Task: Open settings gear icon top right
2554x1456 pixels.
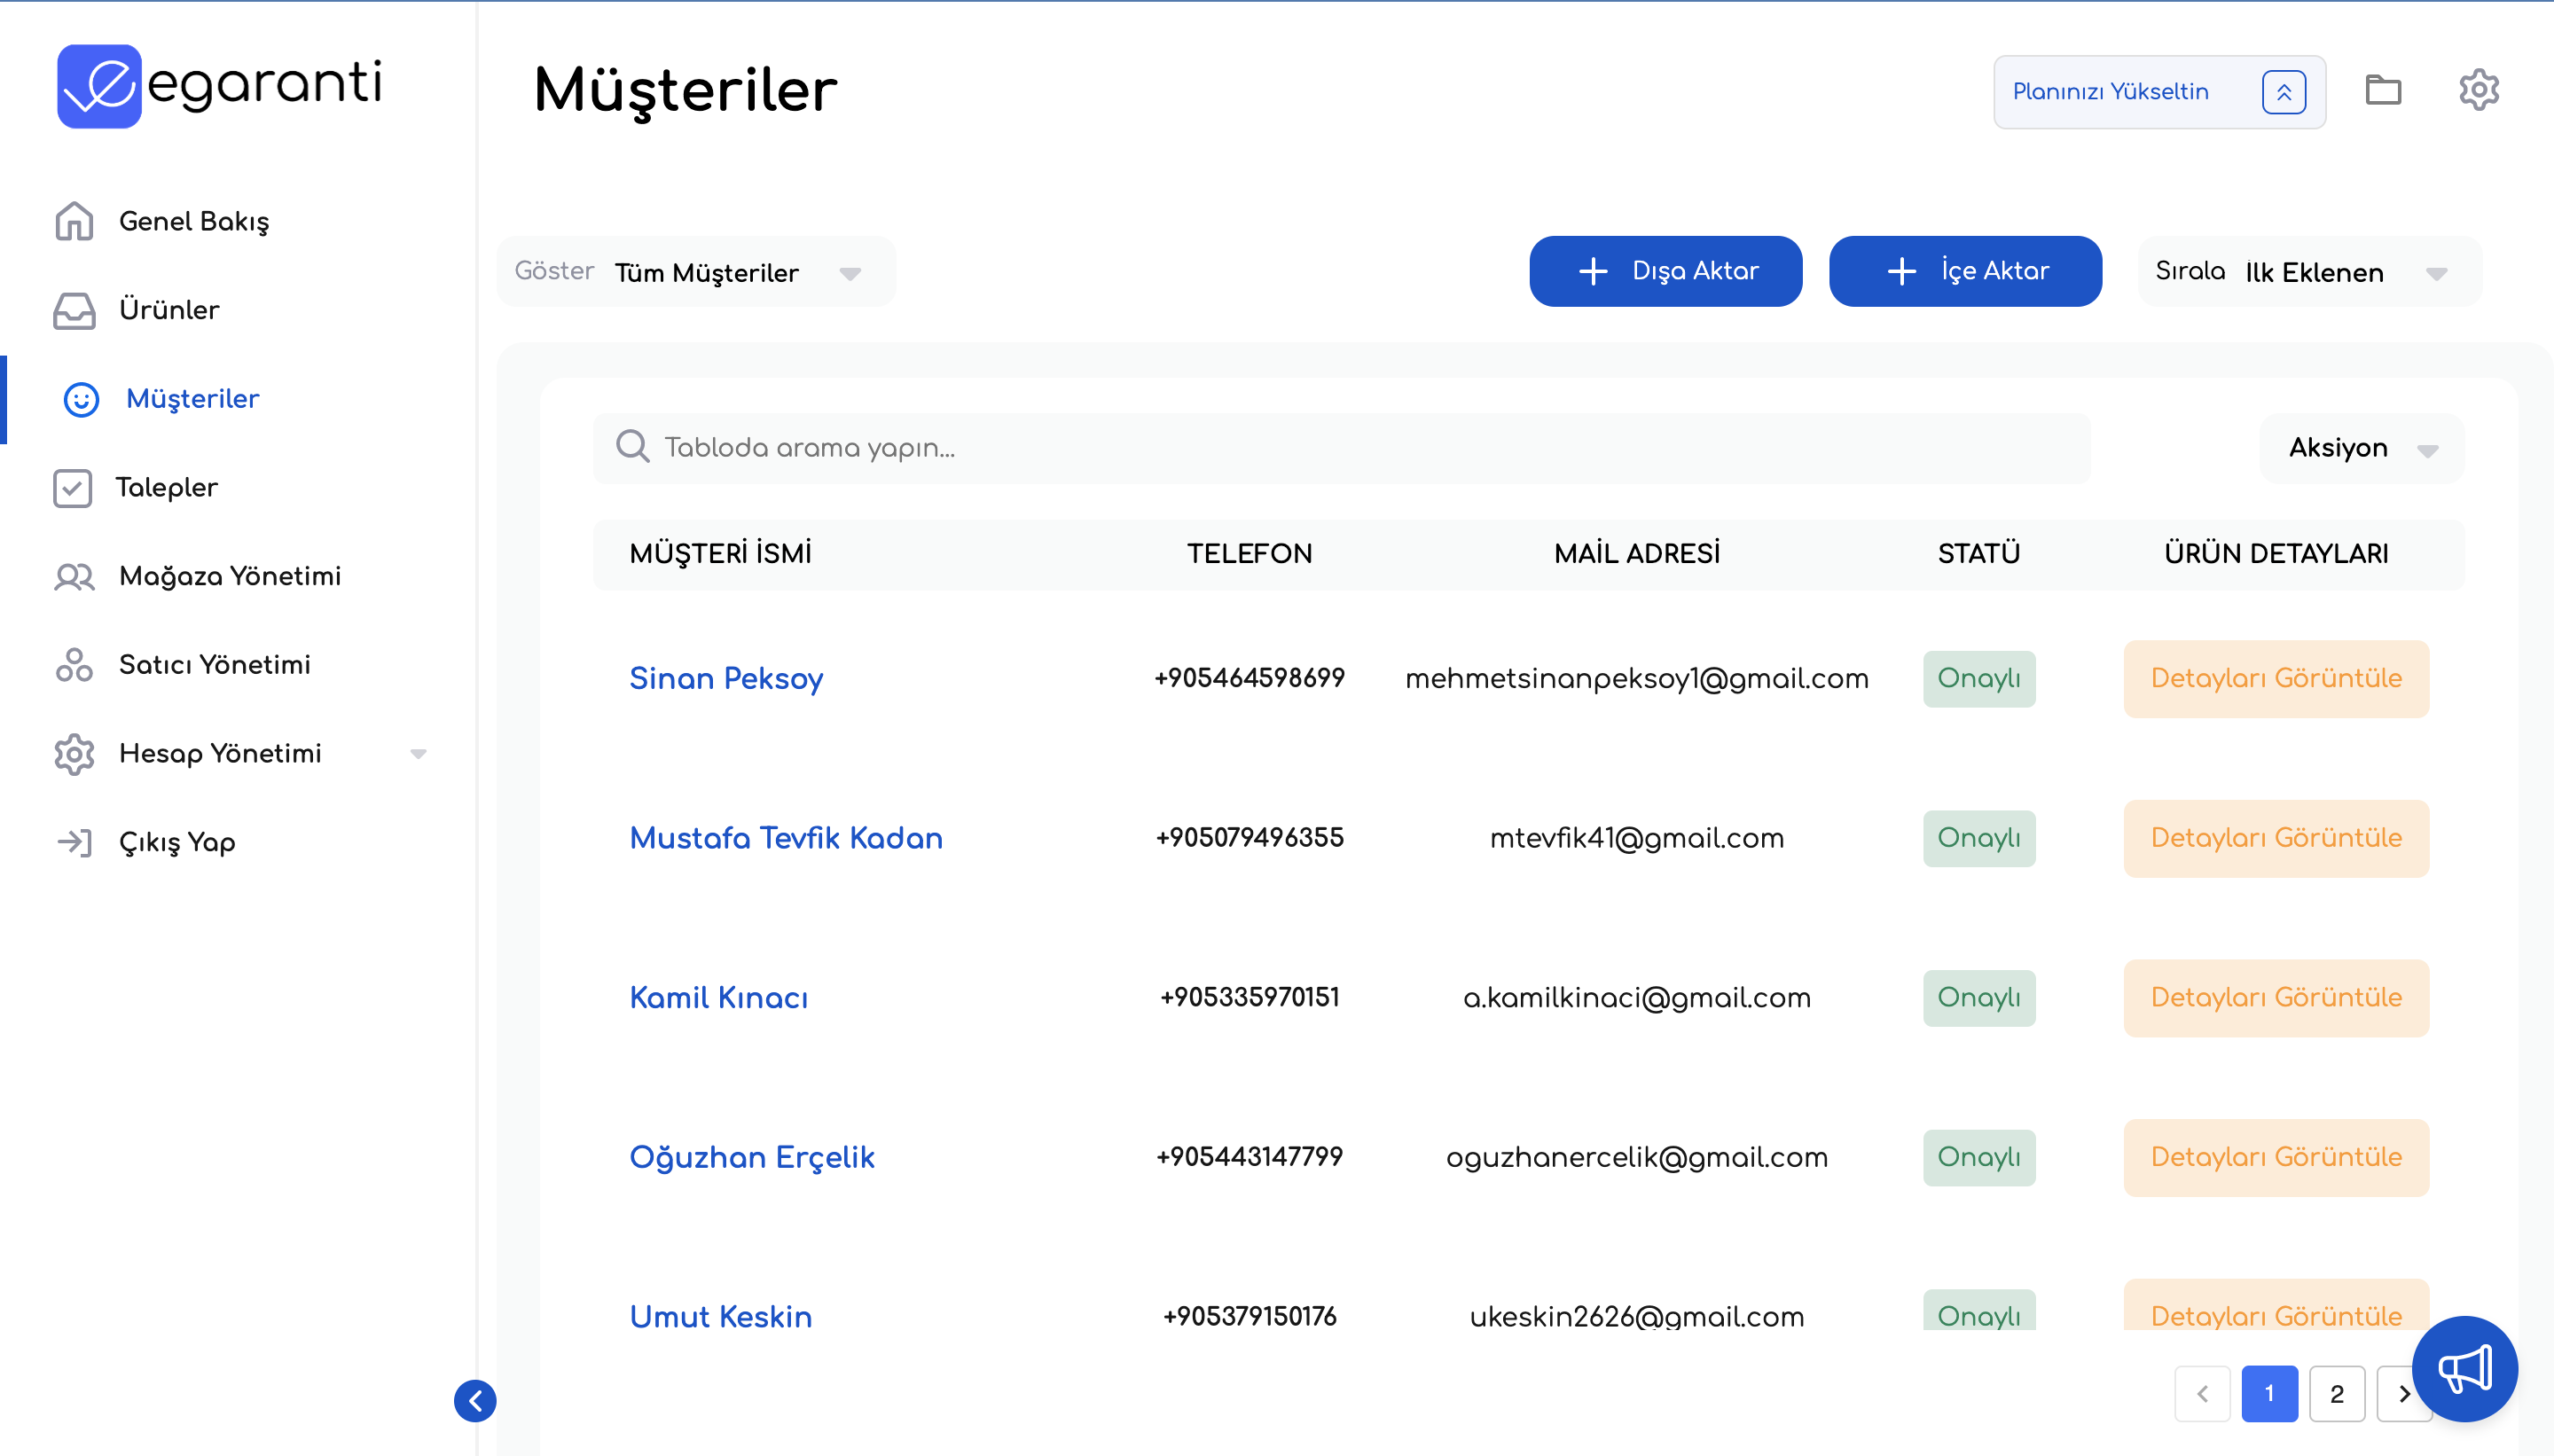Action: [2478, 91]
